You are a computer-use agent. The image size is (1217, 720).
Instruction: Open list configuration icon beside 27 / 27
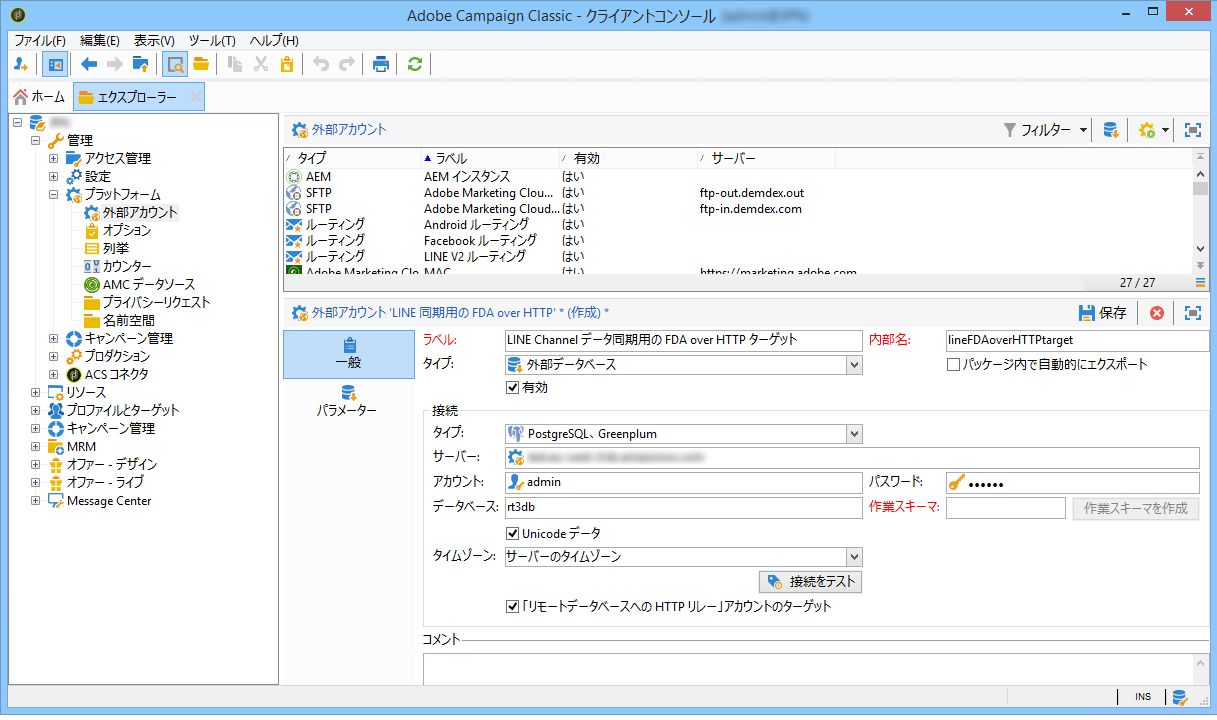pyautogui.click(x=1200, y=283)
